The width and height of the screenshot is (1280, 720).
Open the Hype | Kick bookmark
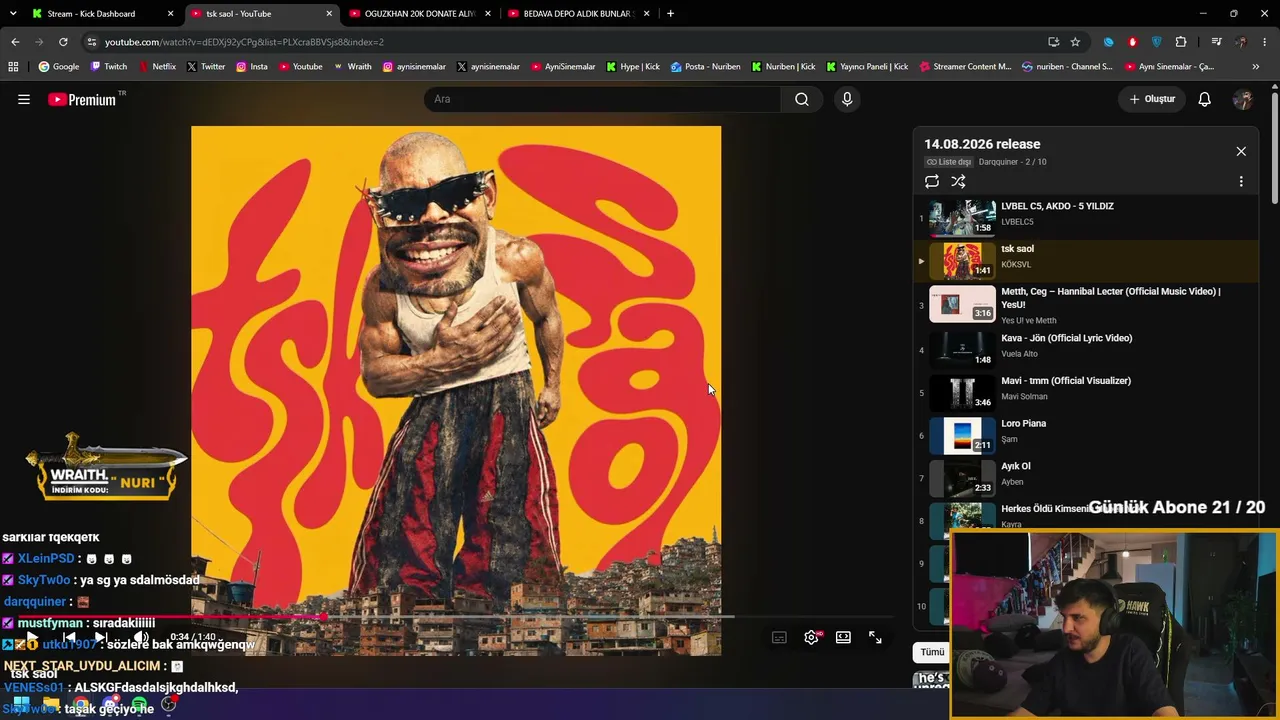coord(633,67)
